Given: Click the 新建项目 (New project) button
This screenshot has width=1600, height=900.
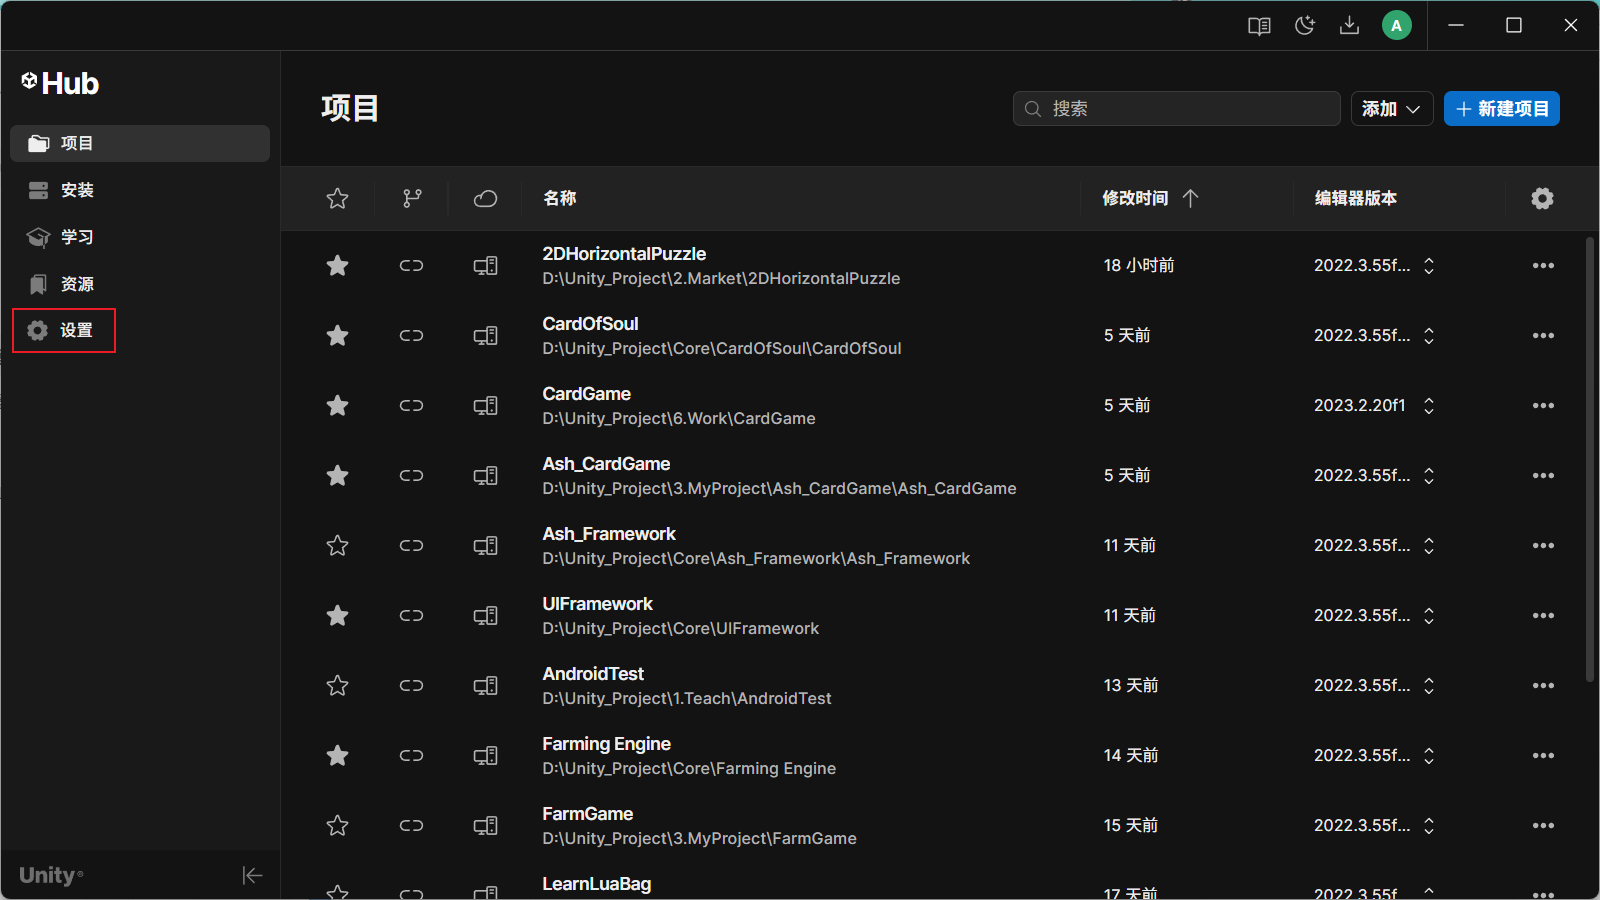Looking at the screenshot, I should coord(1502,109).
